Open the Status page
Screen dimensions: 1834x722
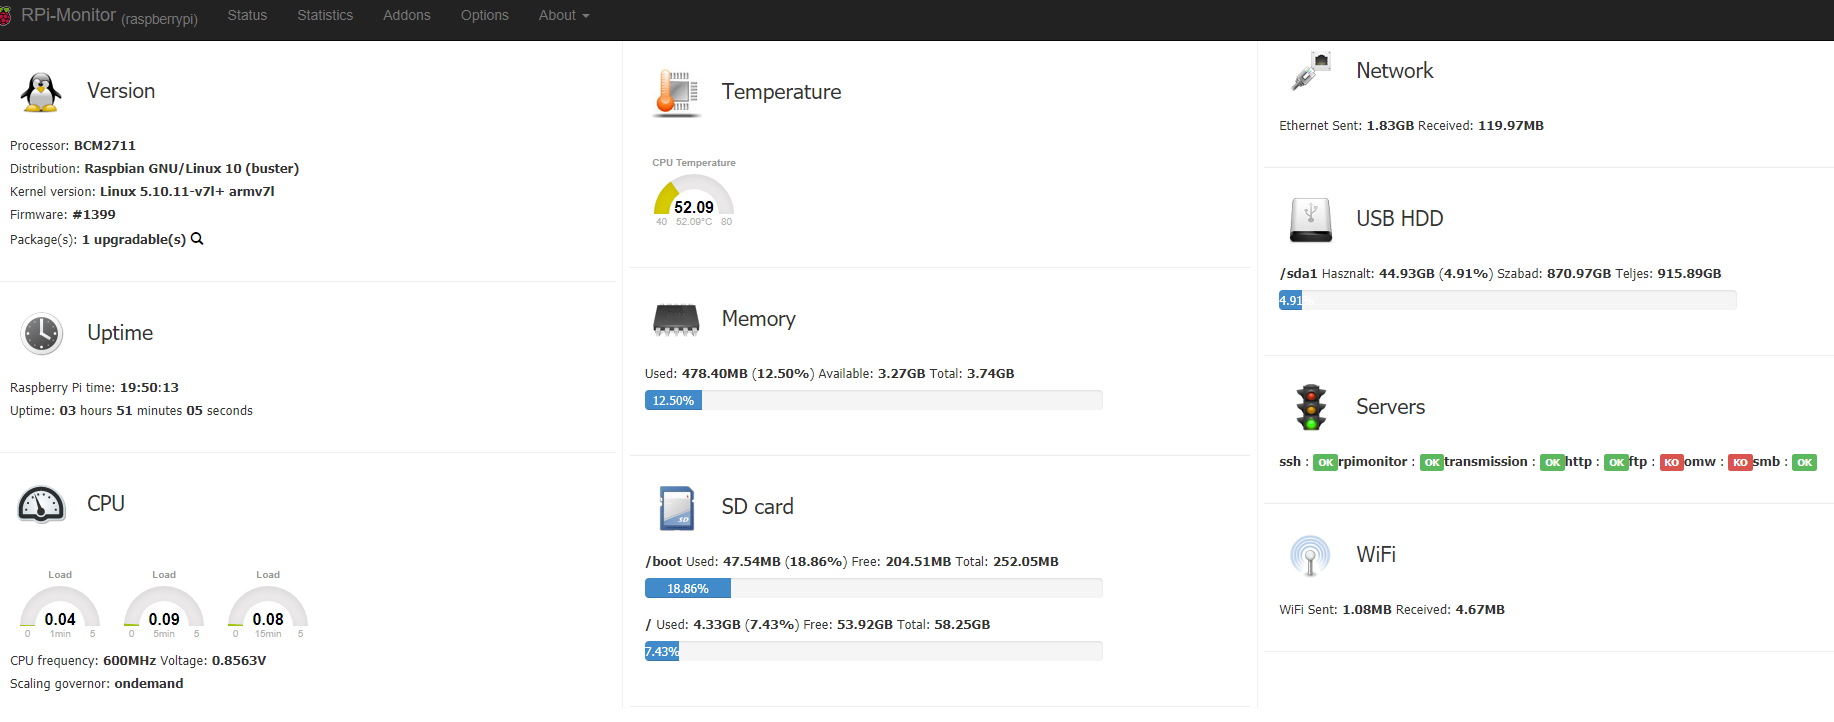pos(247,15)
